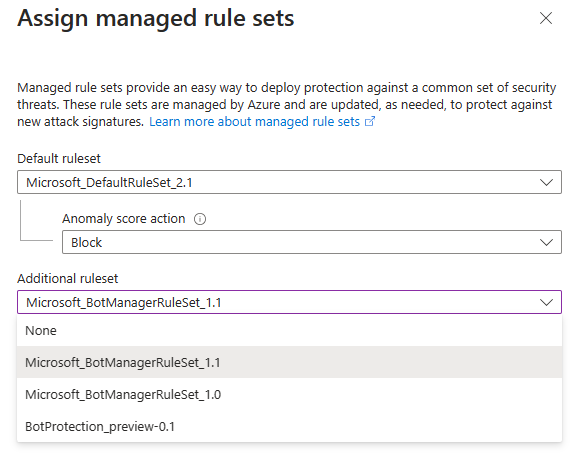Show info tooltip for Anomaly score action
Image resolution: width=574 pixels, height=463 pixels.
coord(200,219)
